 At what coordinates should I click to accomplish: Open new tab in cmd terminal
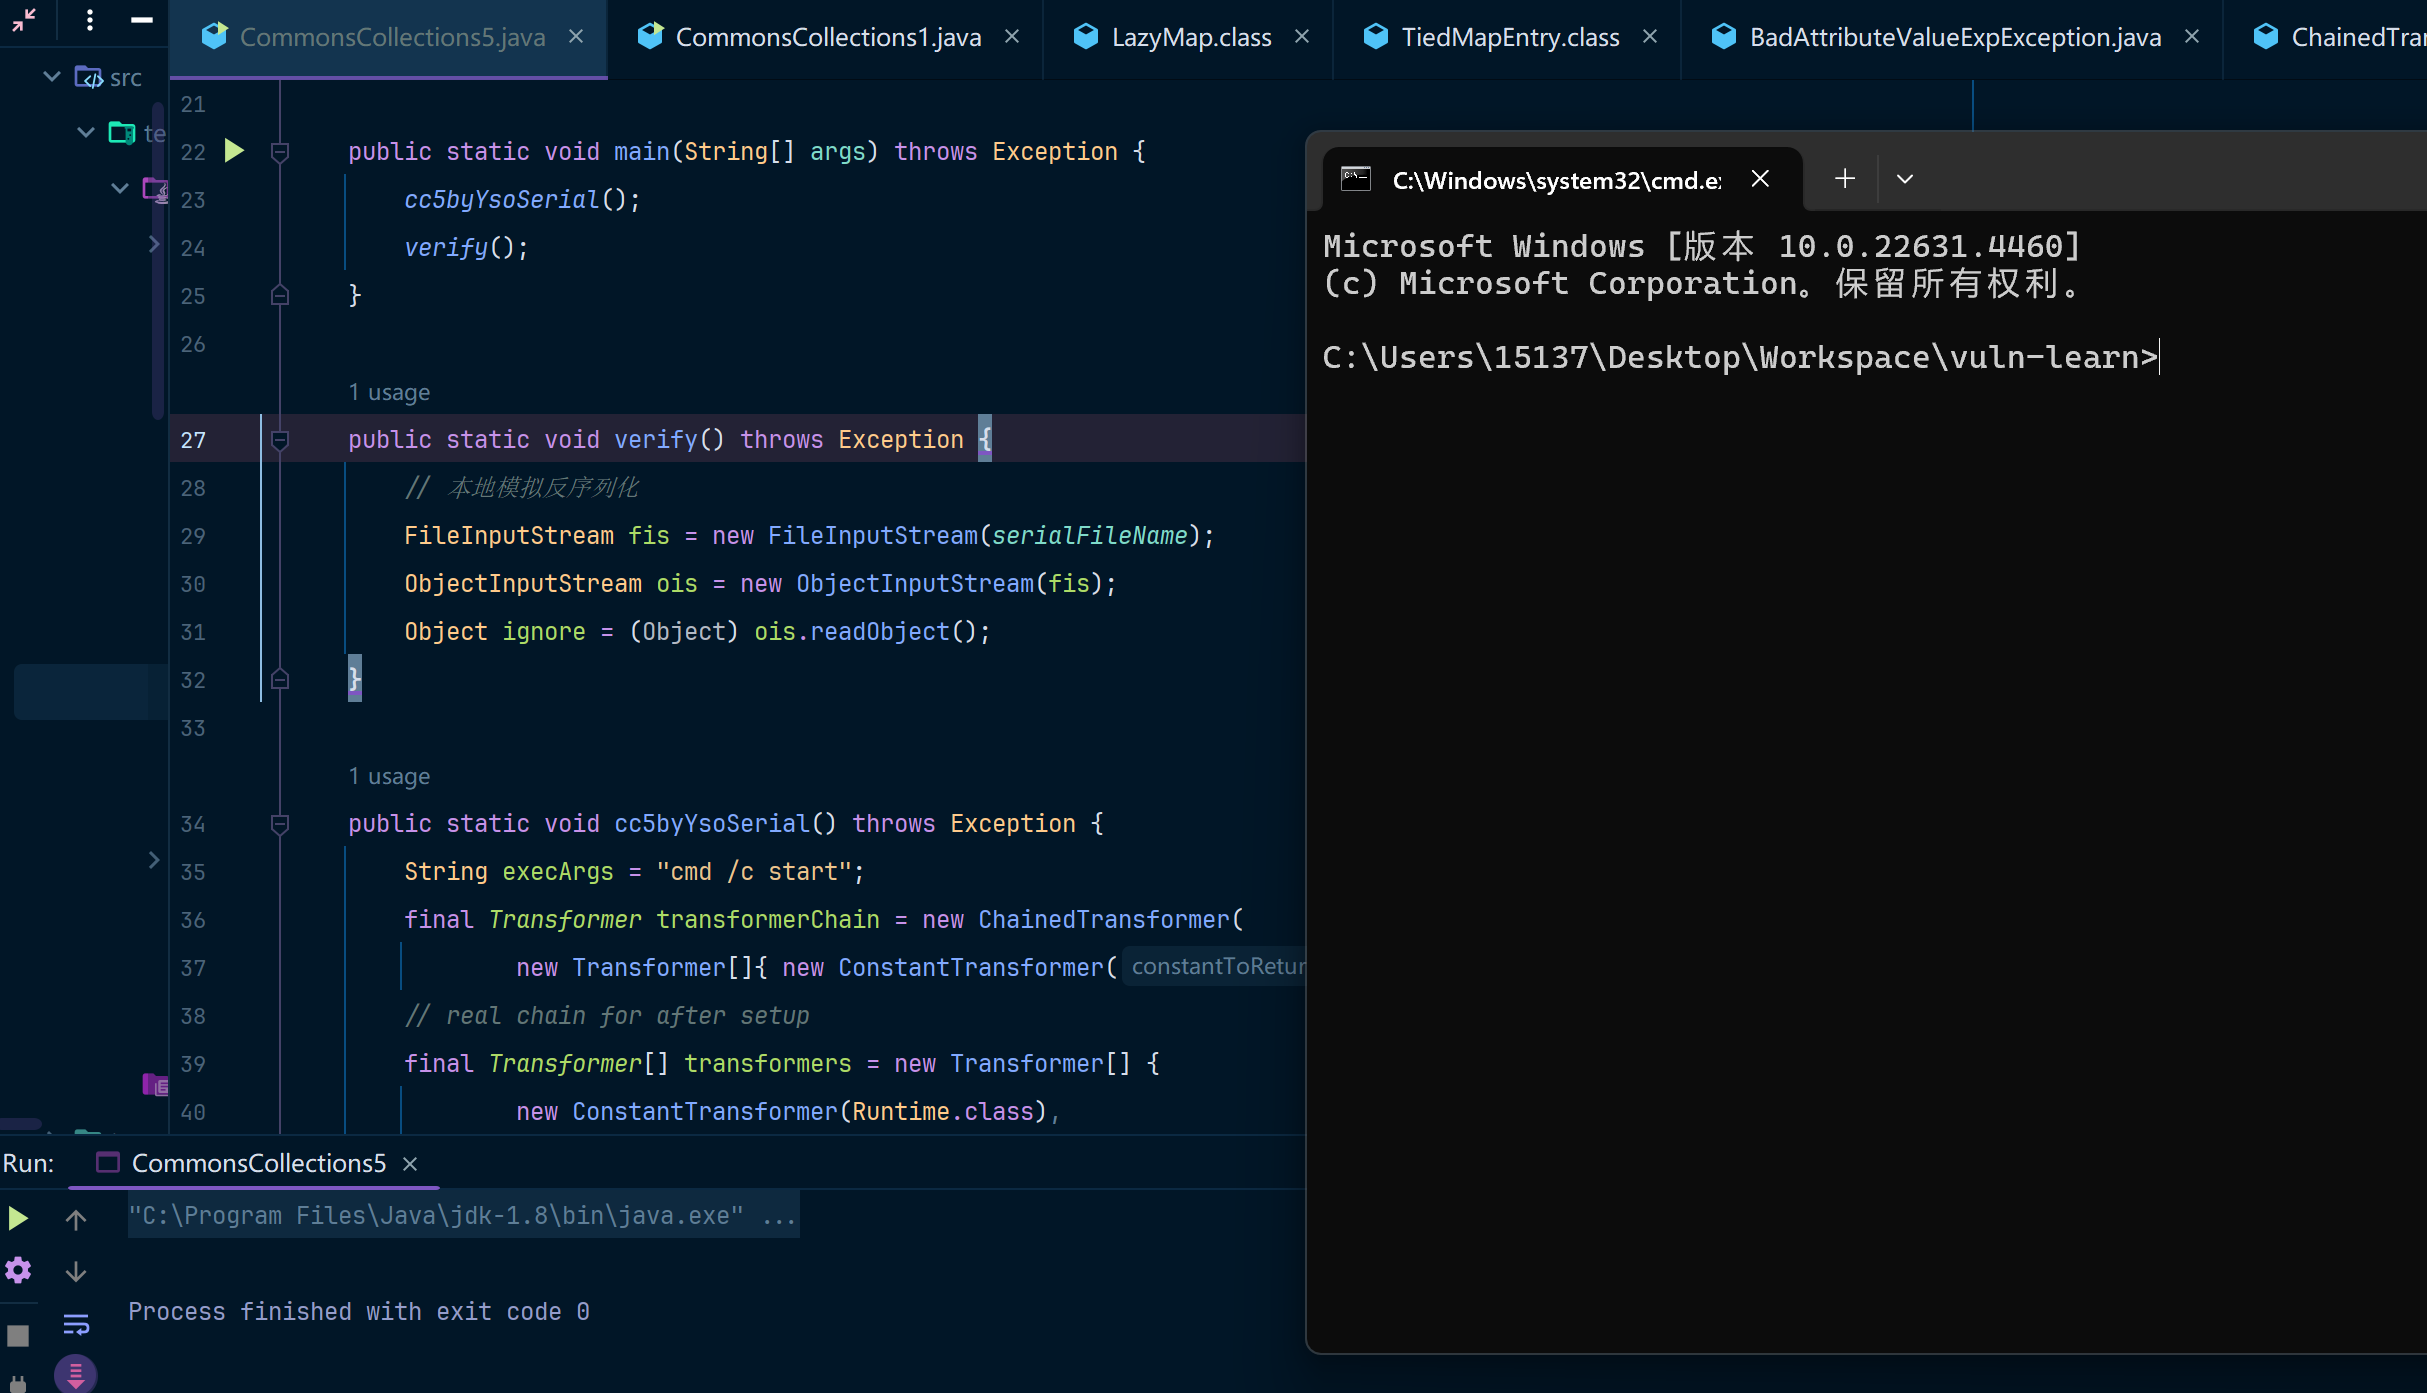1845,178
